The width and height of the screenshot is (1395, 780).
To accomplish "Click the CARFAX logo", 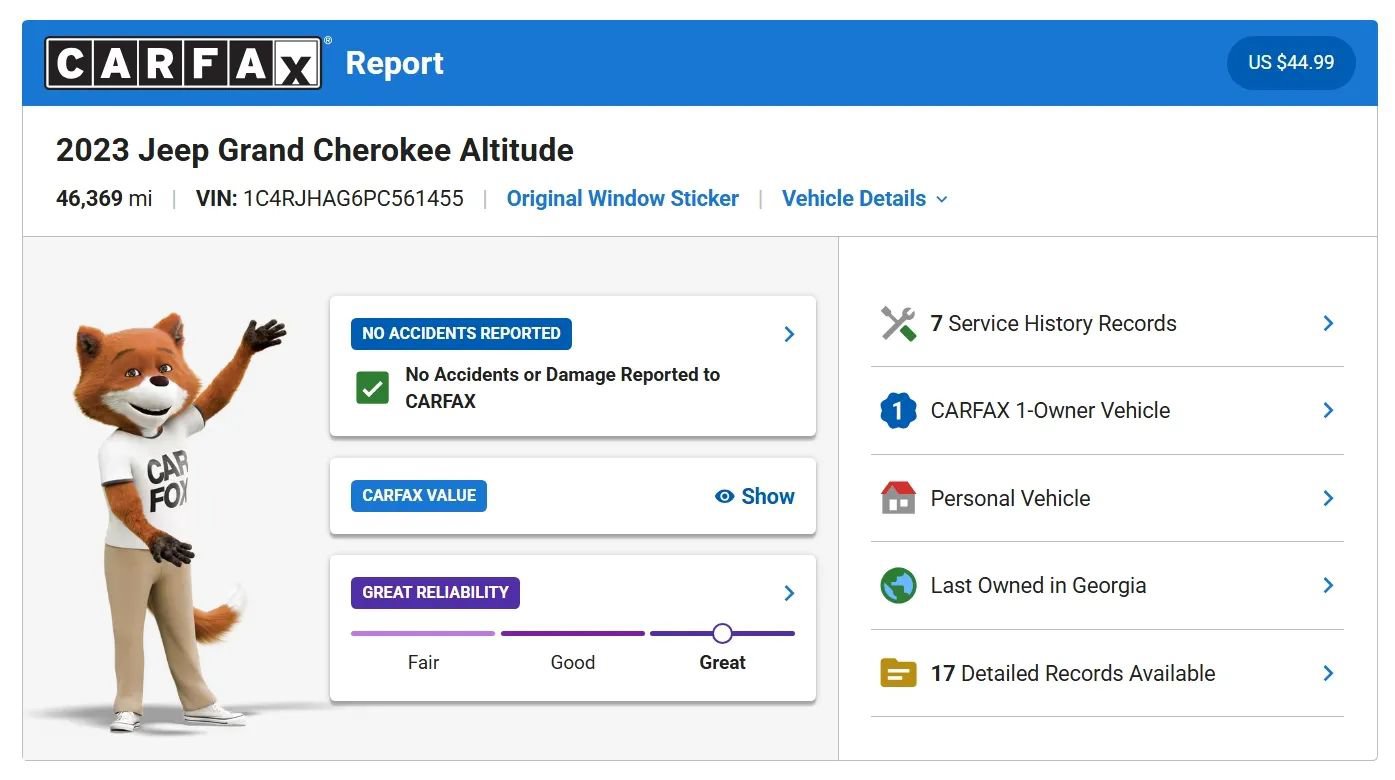I will 184,63.
